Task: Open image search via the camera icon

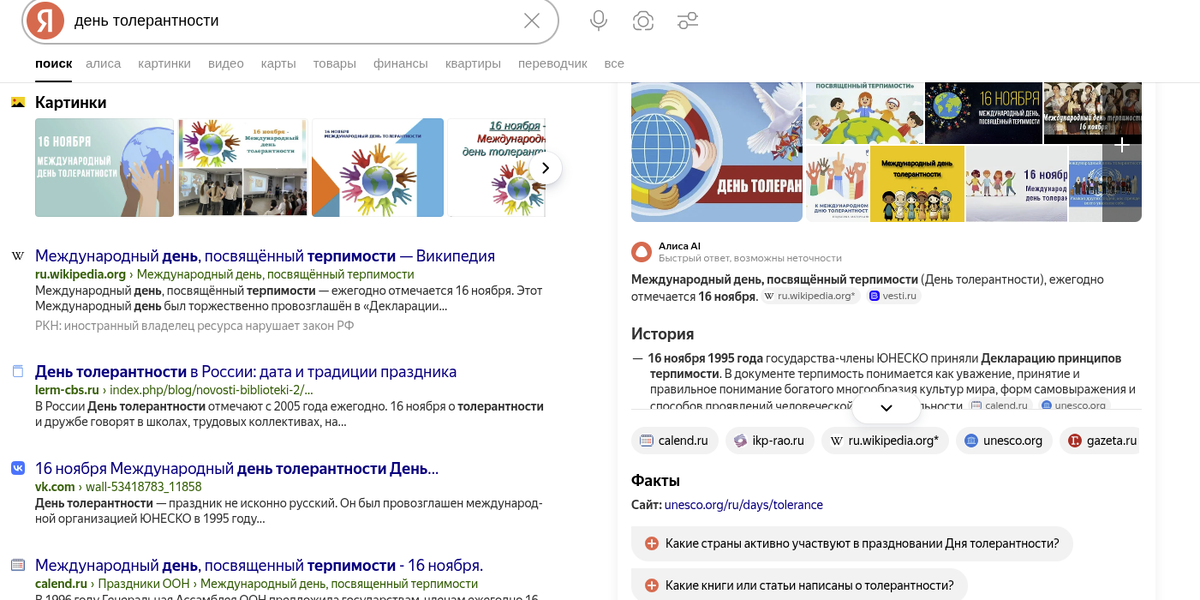Action: tap(643, 19)
